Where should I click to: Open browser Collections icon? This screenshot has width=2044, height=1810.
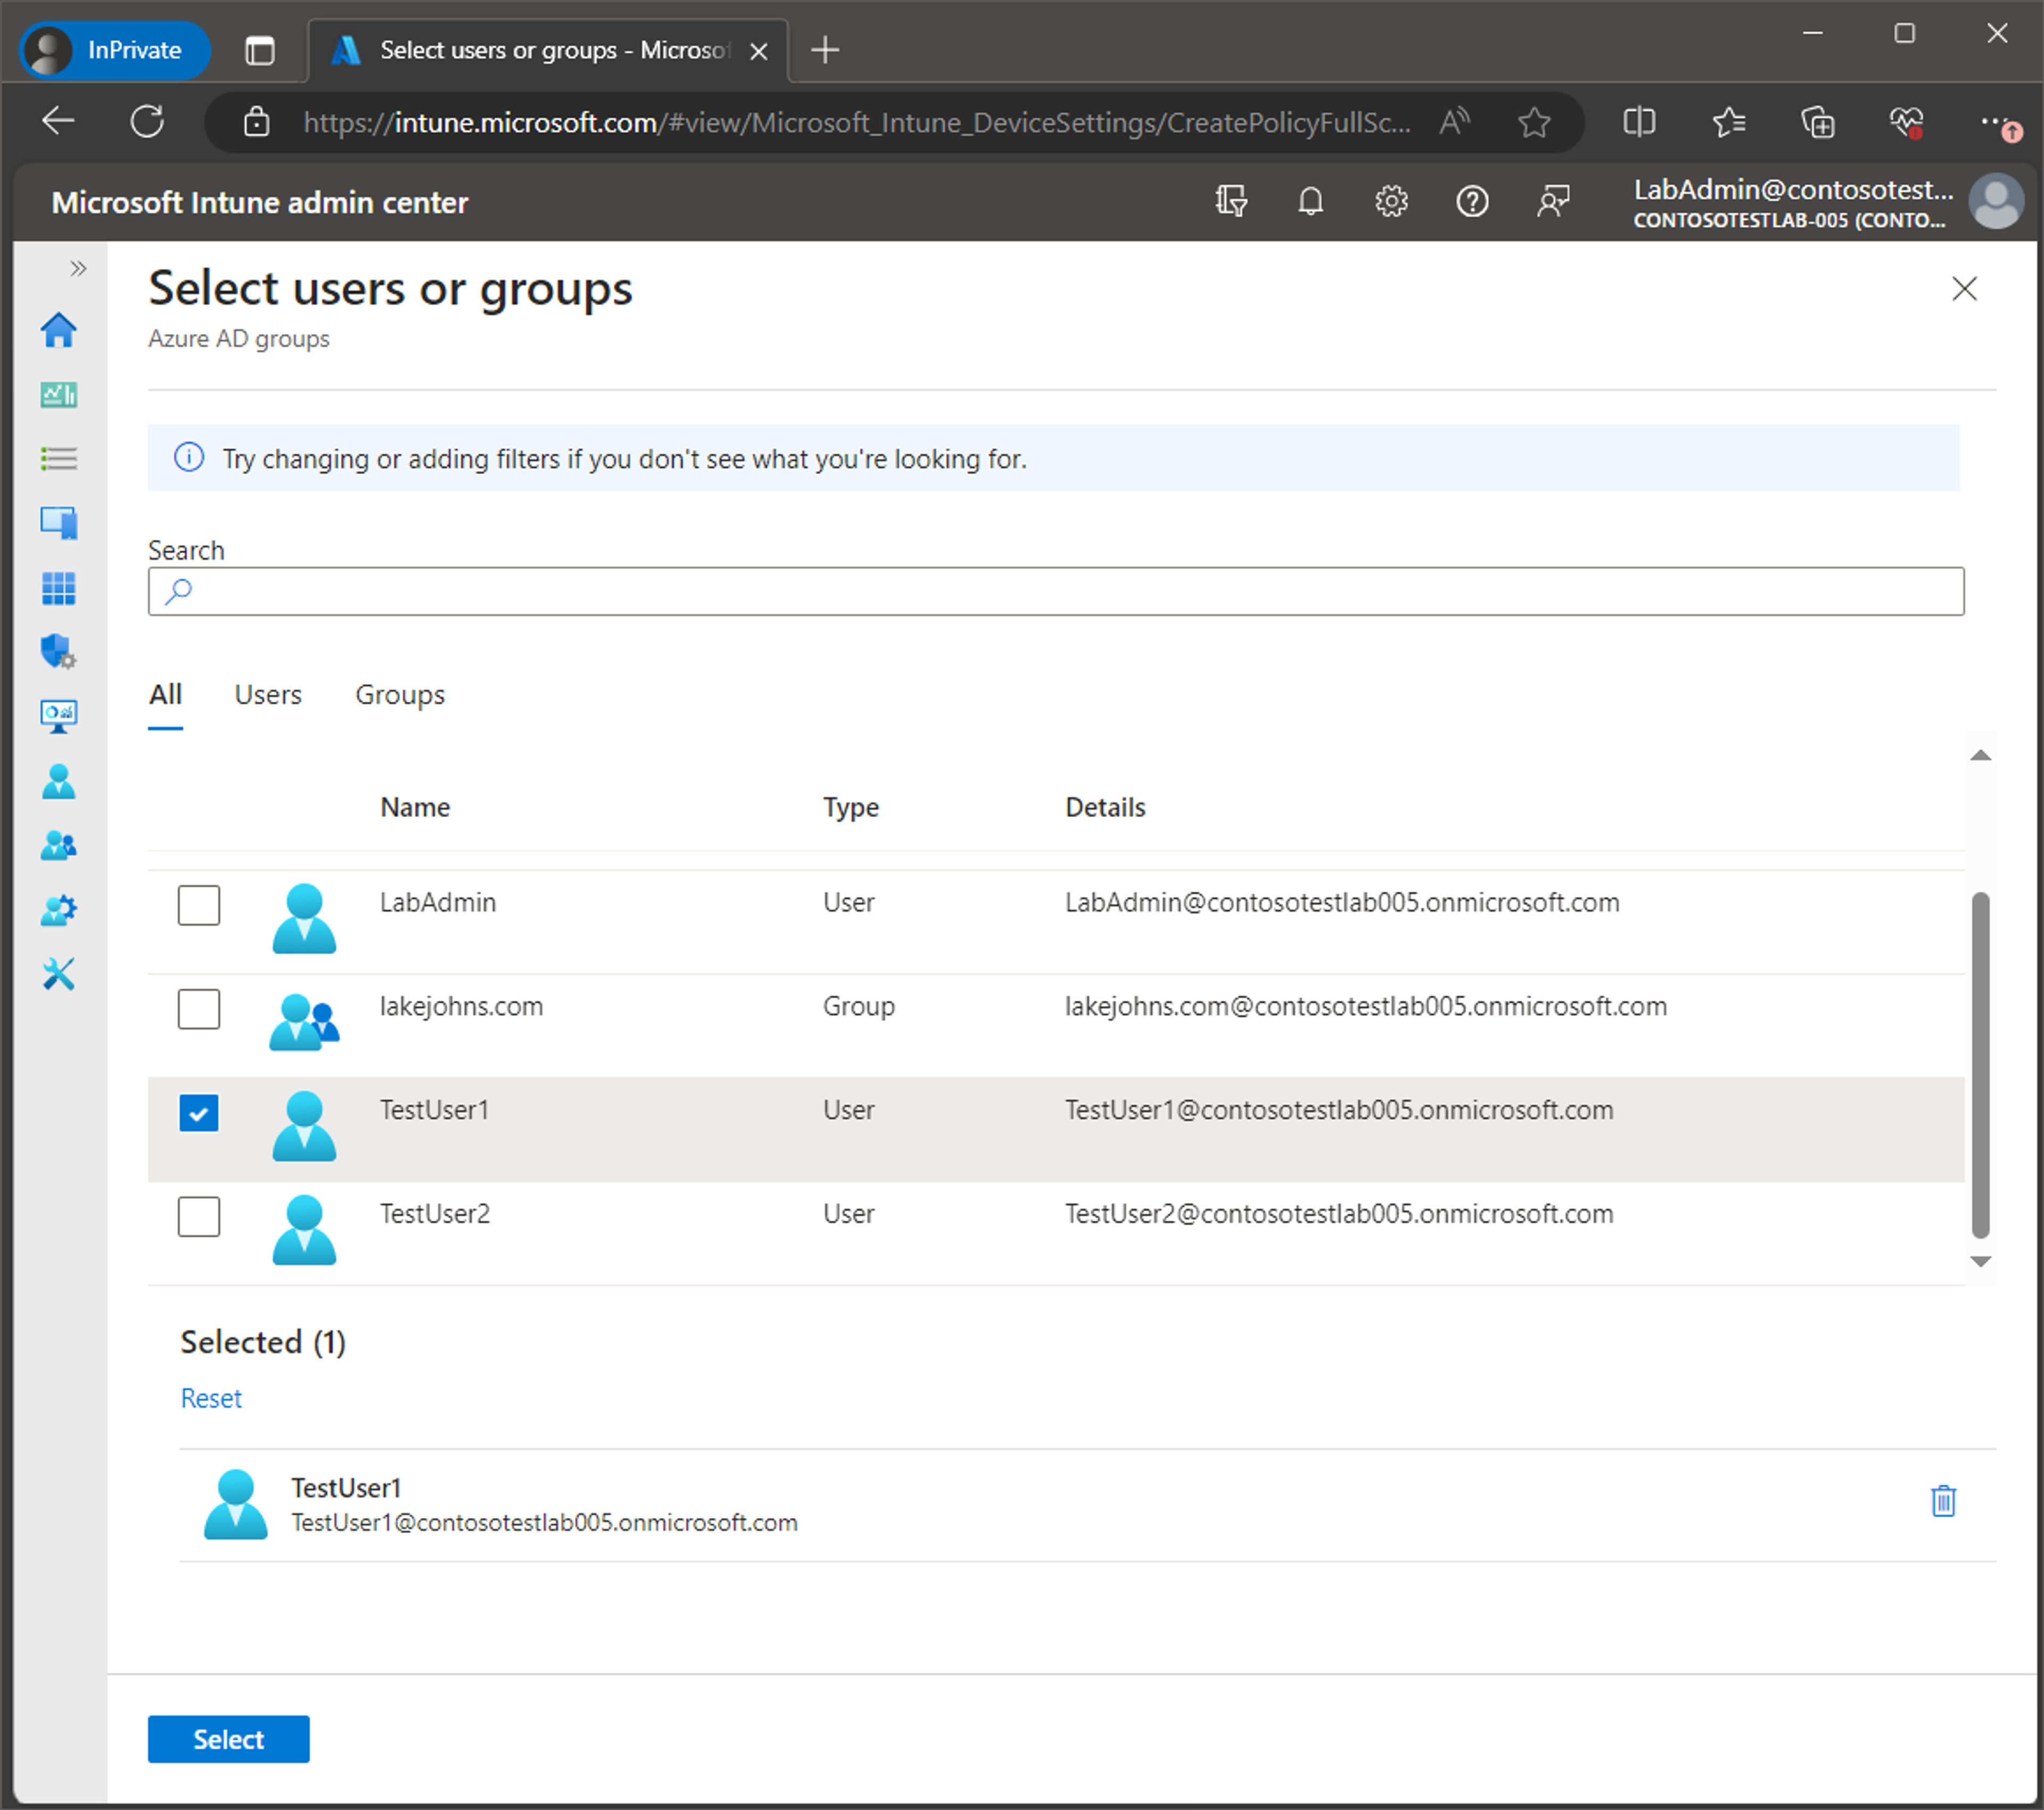[x=1817, y=122]
